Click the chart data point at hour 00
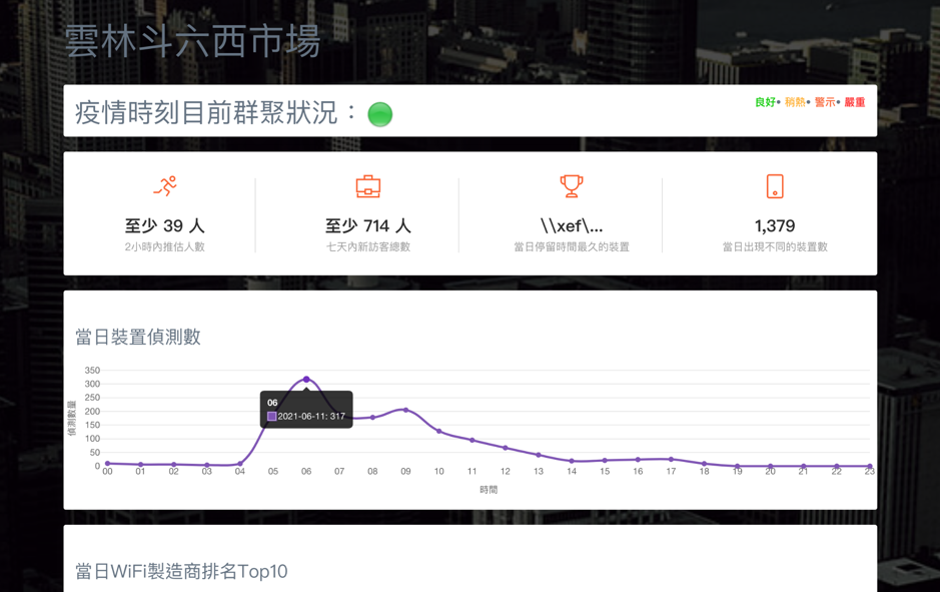941x593 pixels. 107,463
